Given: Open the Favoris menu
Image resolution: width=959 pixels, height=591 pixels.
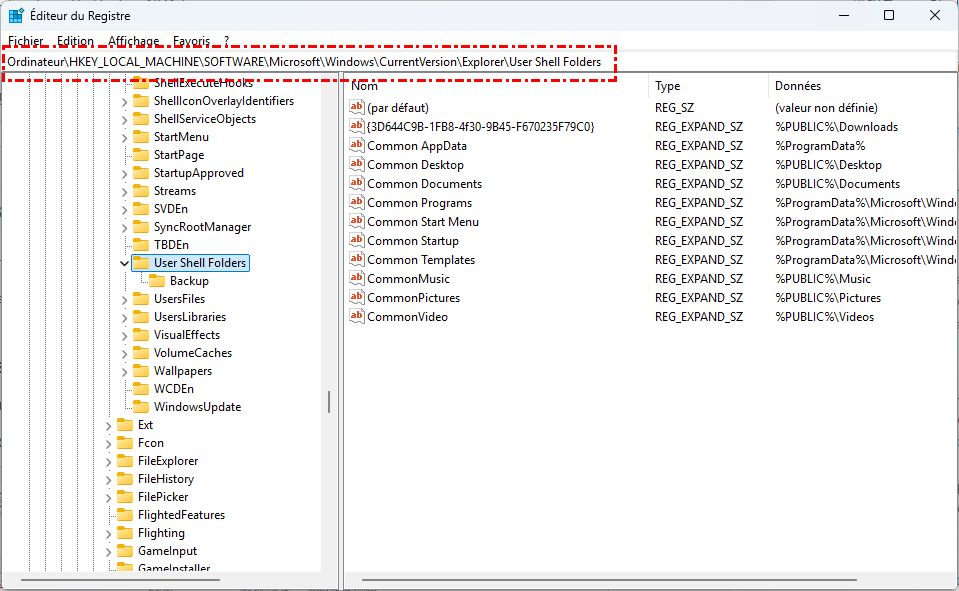Looking at the screenshot, I should coord(191,41).
